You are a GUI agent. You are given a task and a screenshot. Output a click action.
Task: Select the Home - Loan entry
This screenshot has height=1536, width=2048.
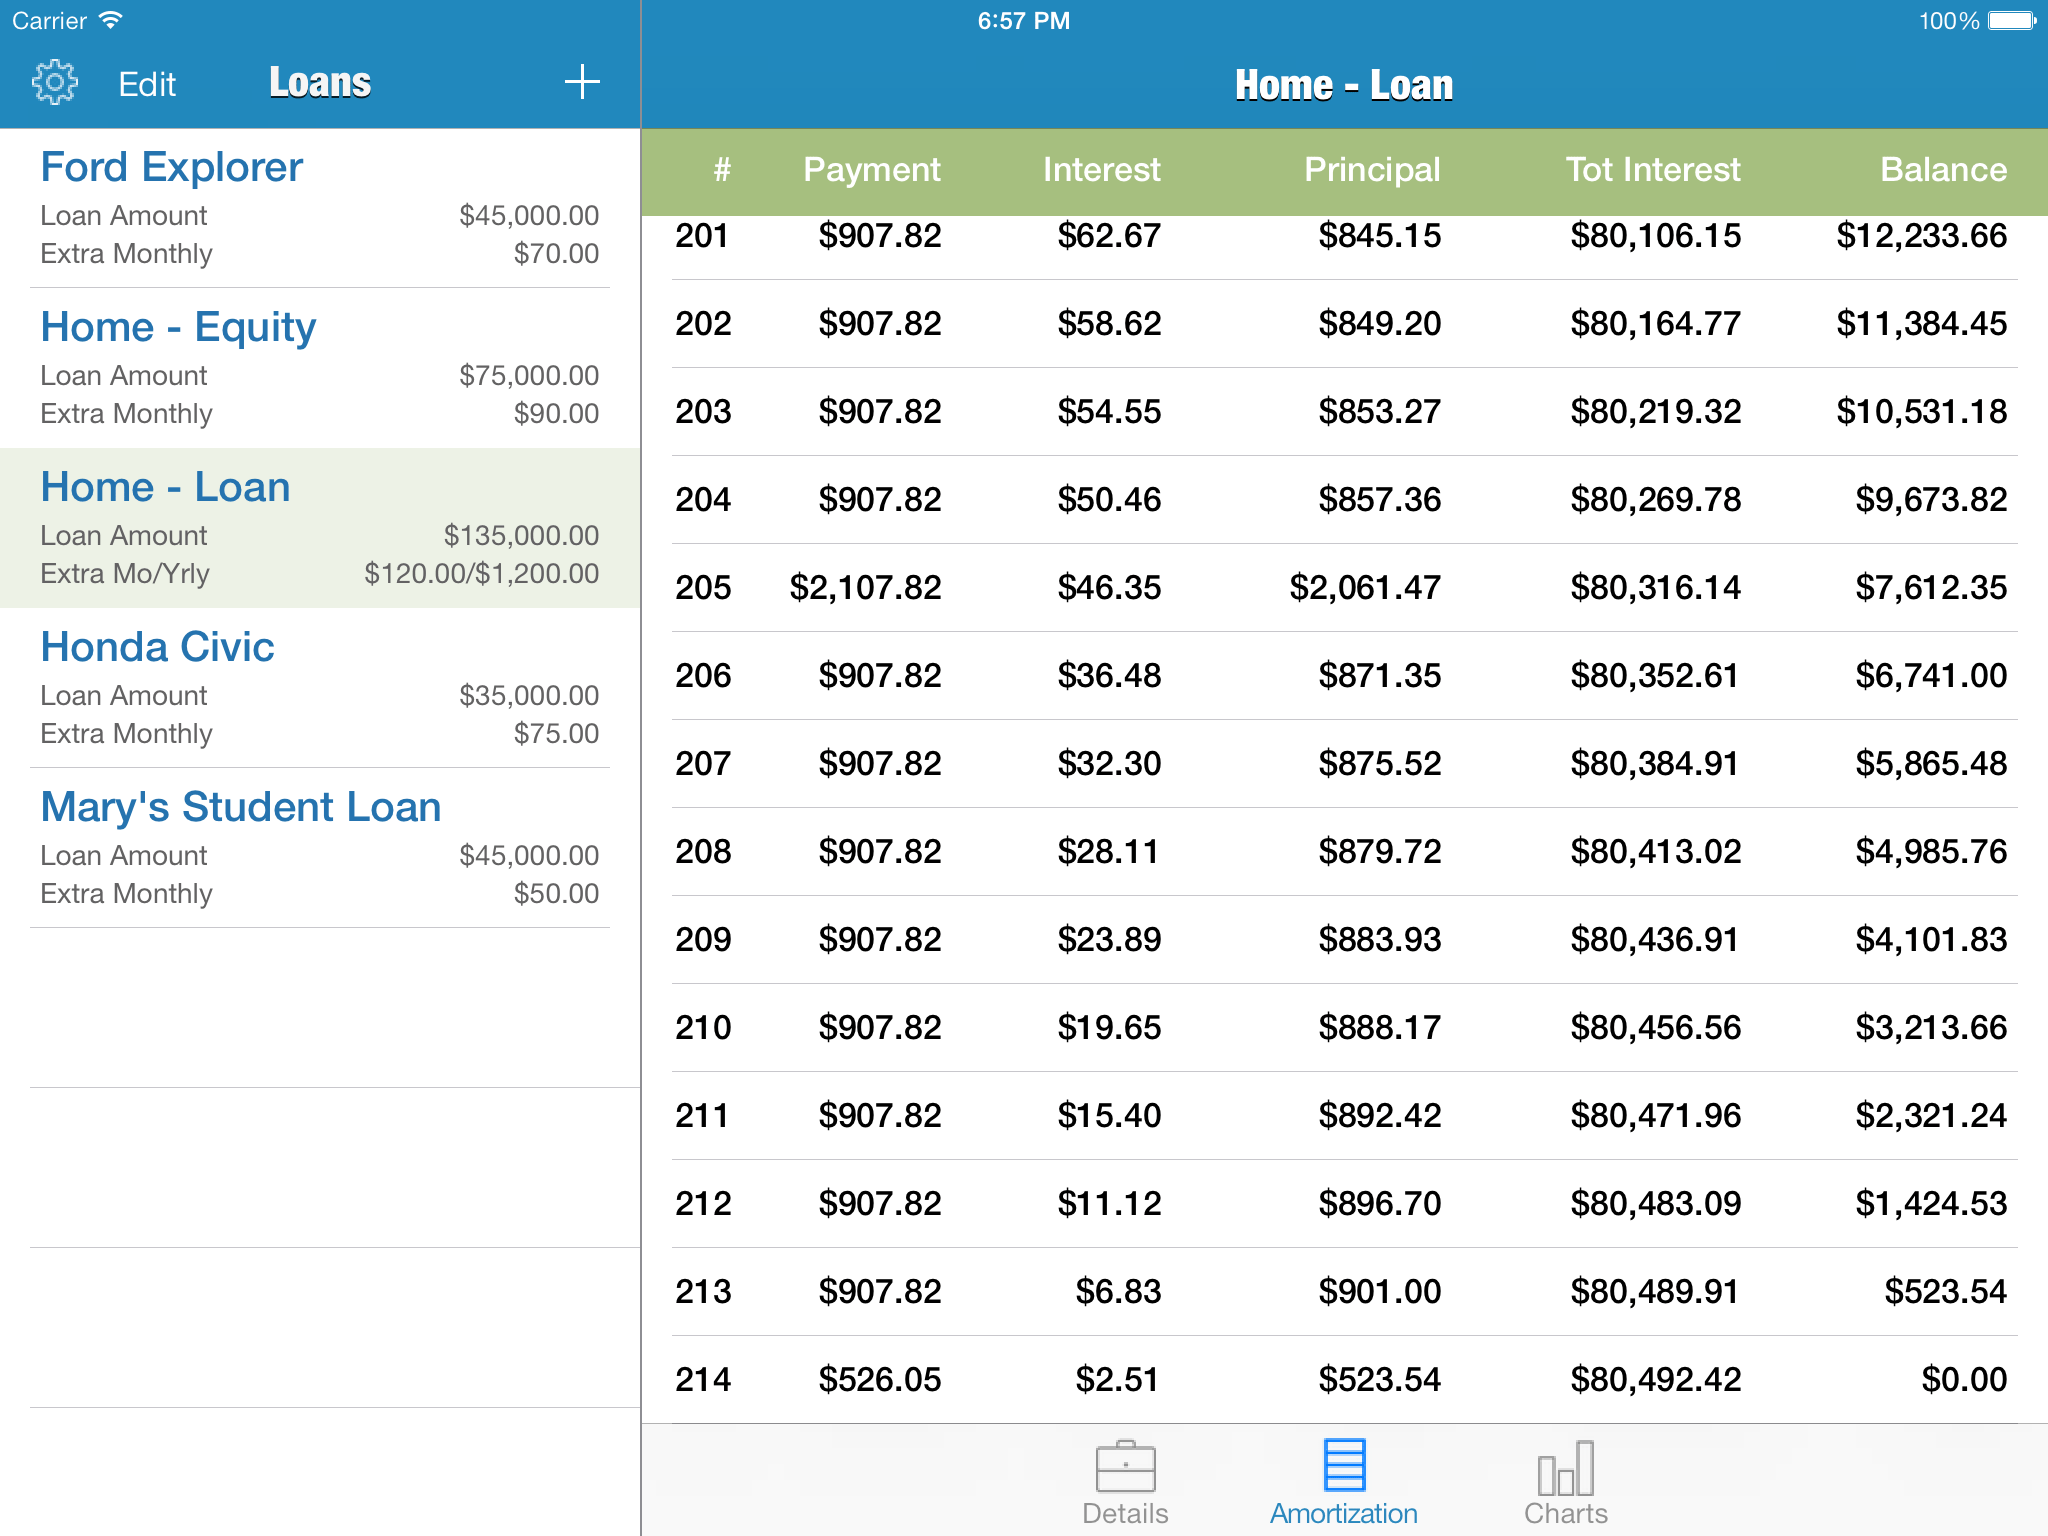(x=320, y=528)
